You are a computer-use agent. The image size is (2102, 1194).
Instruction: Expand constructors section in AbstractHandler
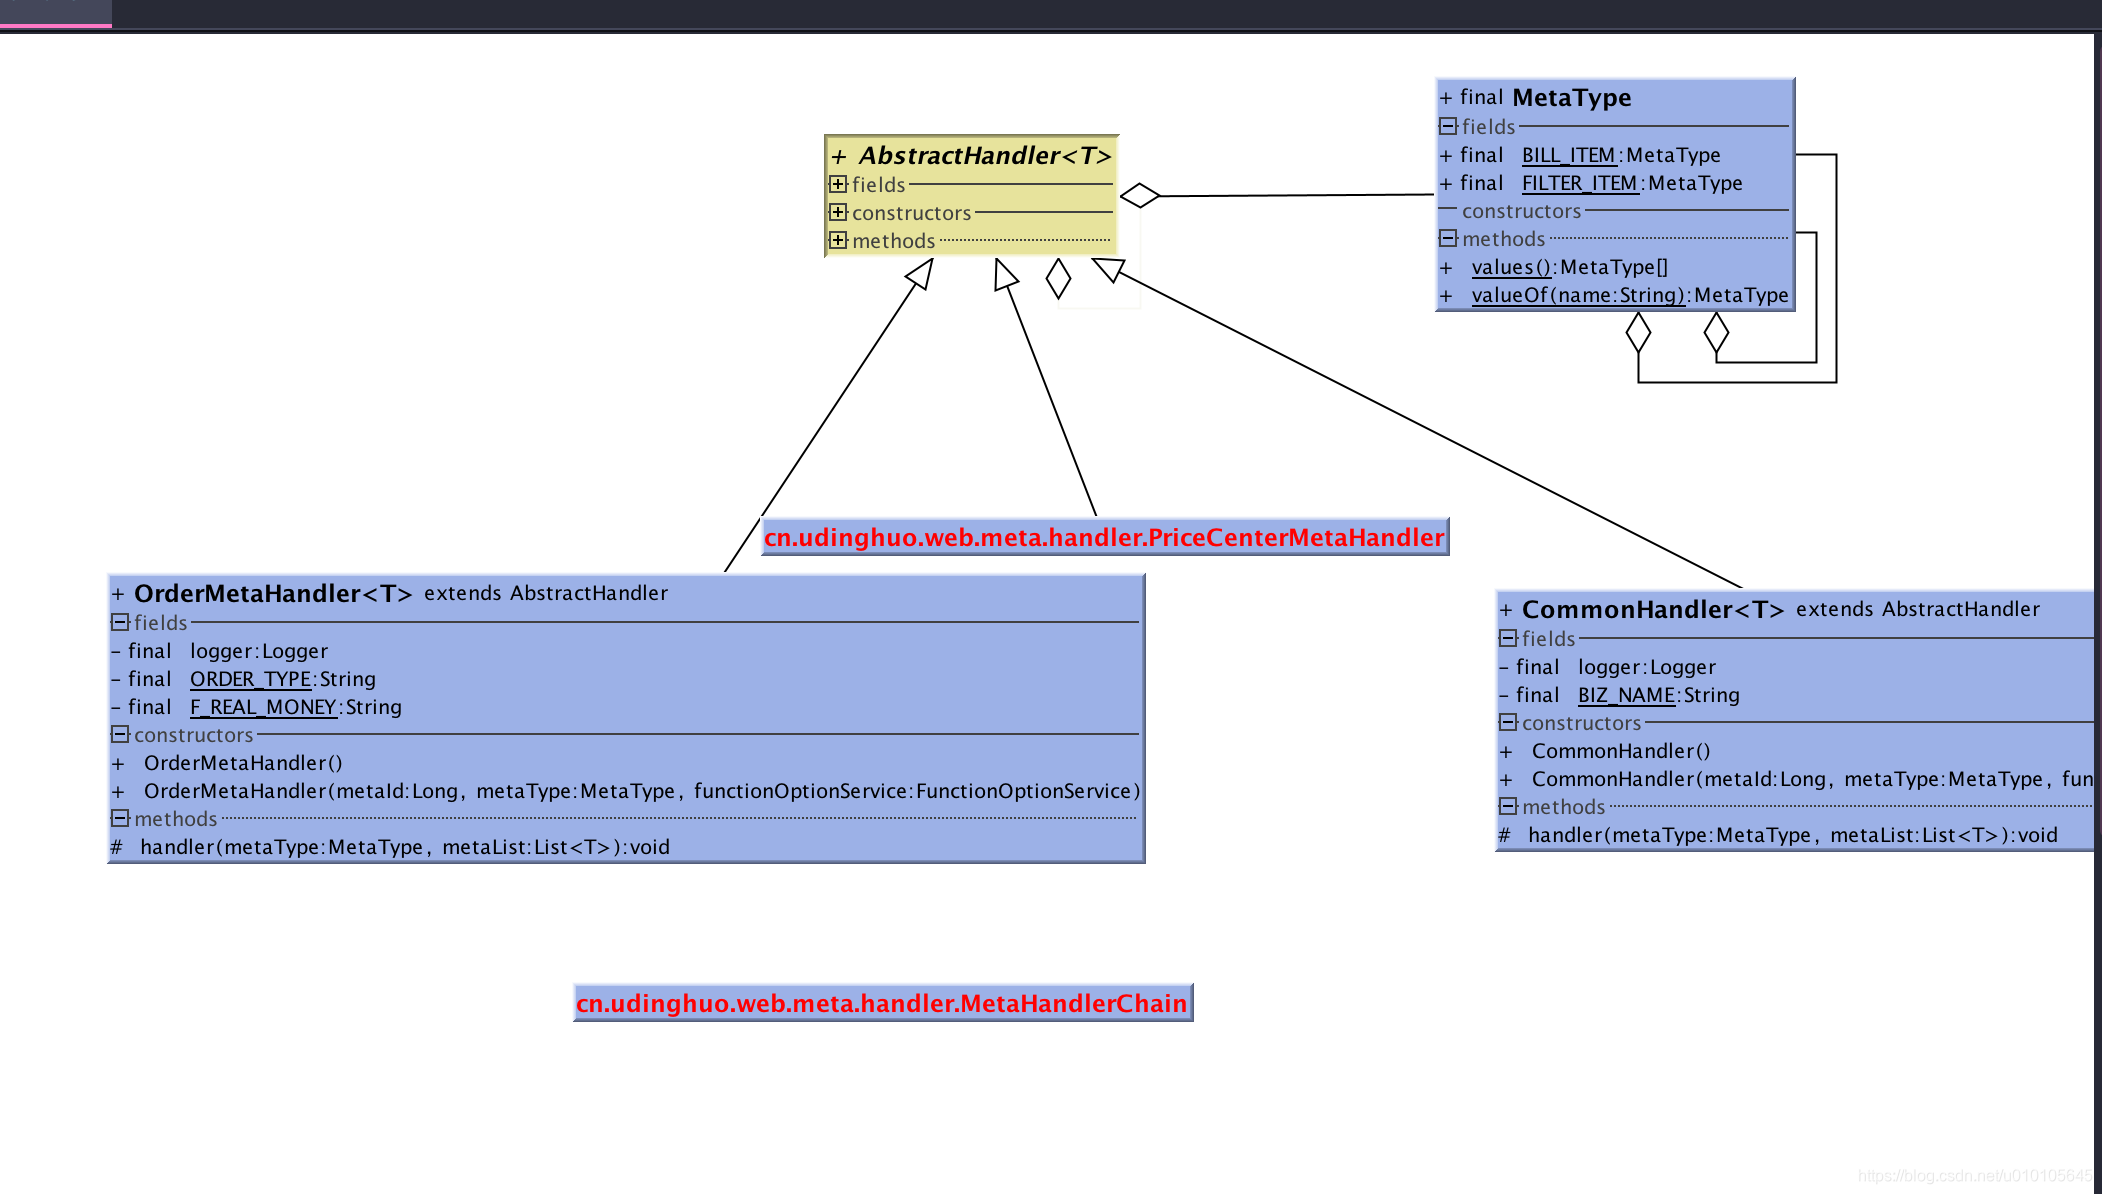coord(838,212)
